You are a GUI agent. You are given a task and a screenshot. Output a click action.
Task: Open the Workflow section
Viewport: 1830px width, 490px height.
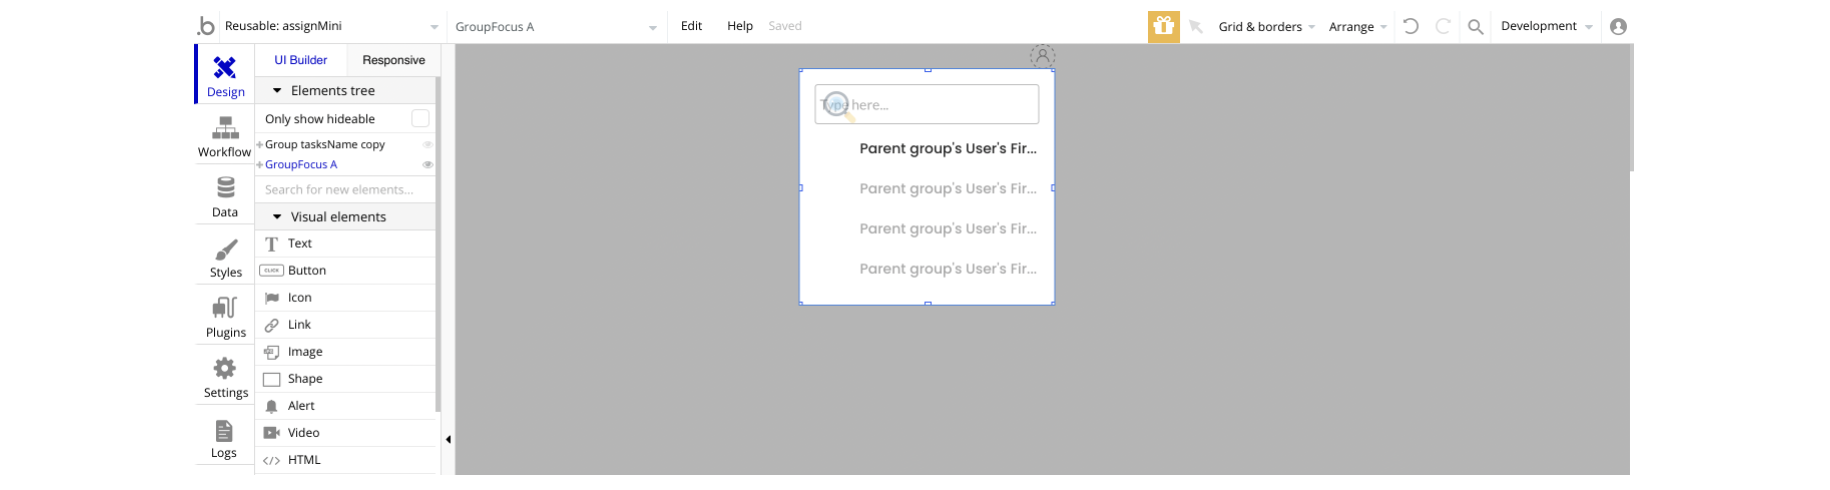[225, 136]
